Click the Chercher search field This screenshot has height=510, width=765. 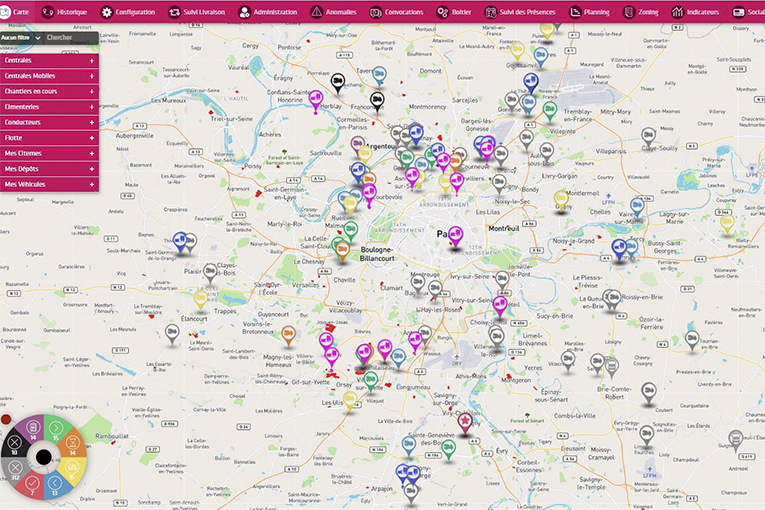click(x=71, y=38)
